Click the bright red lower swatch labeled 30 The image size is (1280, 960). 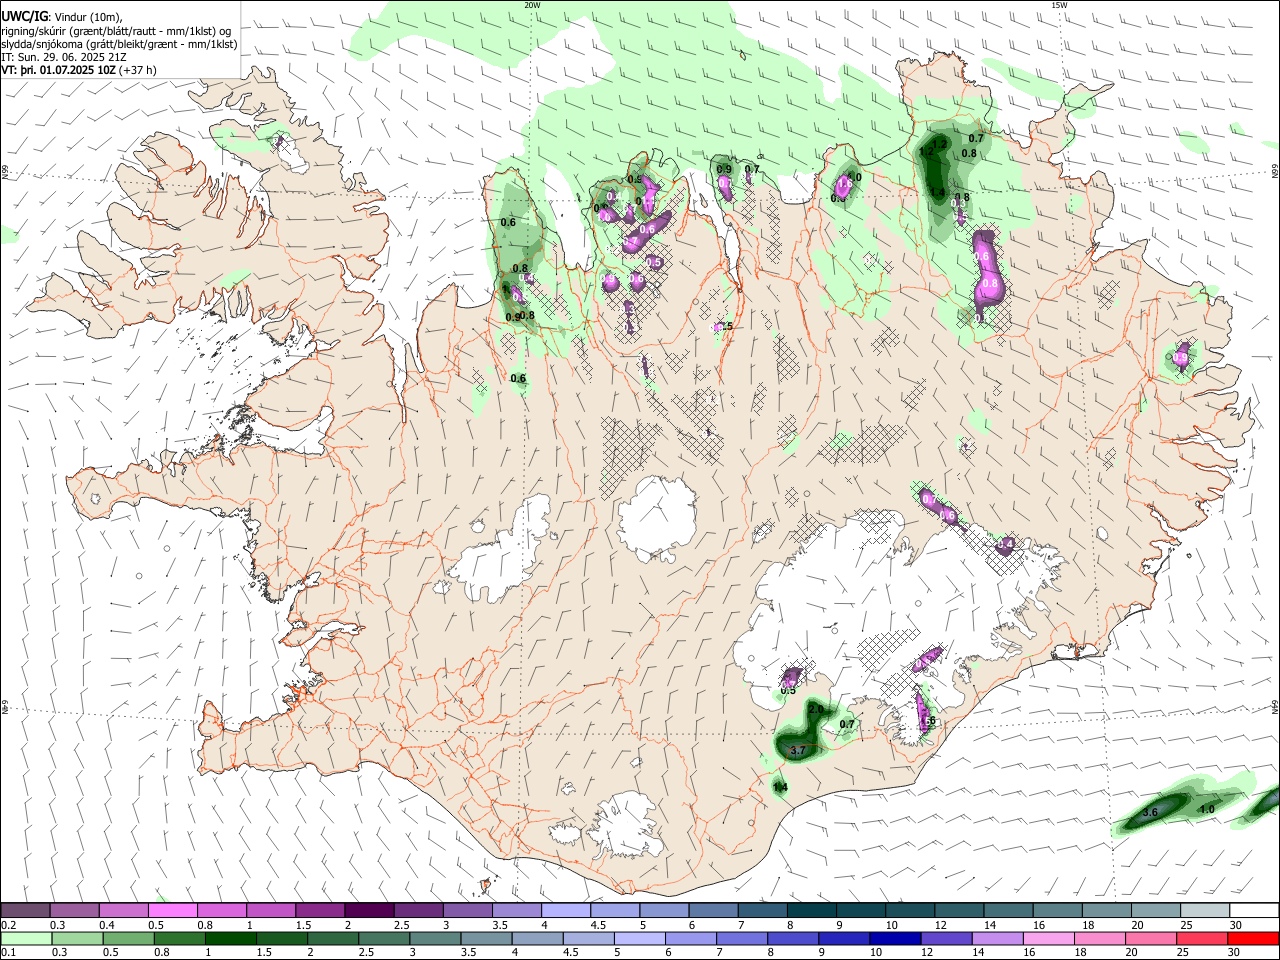(x=1252, y=938)
